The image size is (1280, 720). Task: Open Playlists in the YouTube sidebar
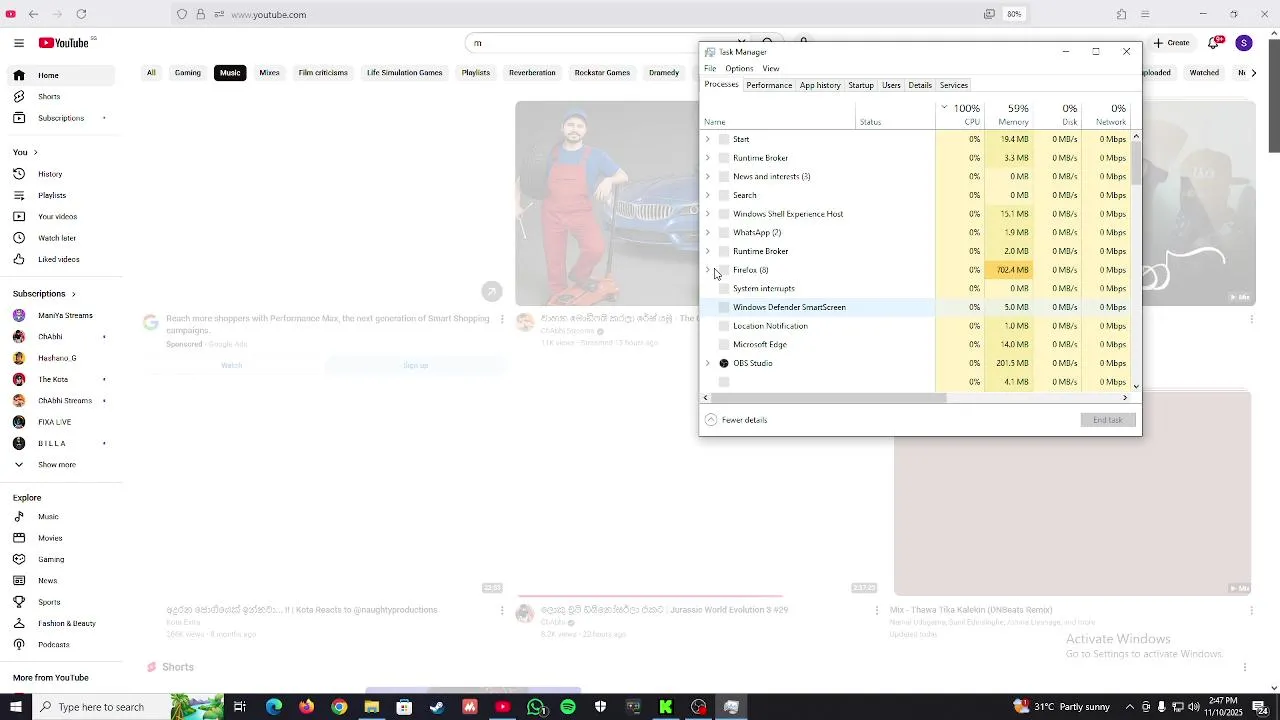[60, 195]
